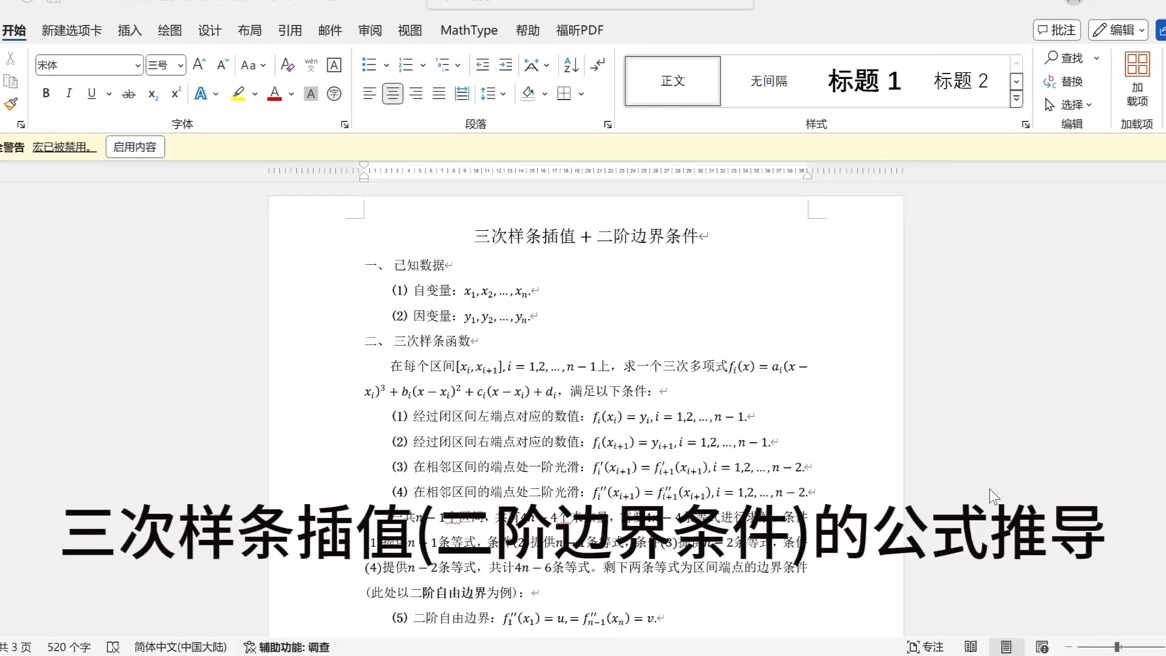Viewport: 1166px width, 656px height.
Task: Select the superscript formatting icon
Action: pyautogui.click(x=176, y=93)
